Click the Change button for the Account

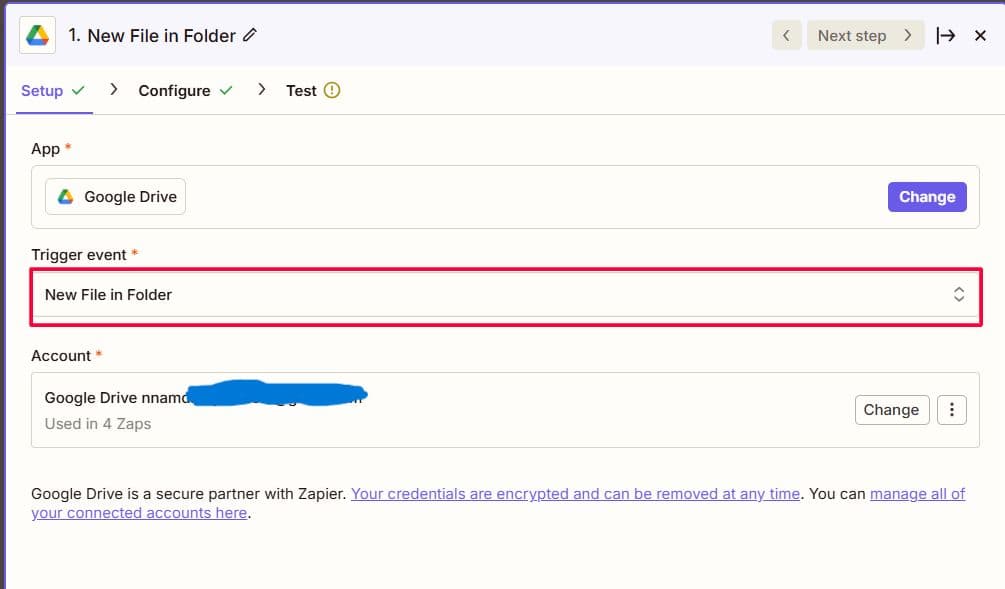pyautogui.click(x=891, y=409)
